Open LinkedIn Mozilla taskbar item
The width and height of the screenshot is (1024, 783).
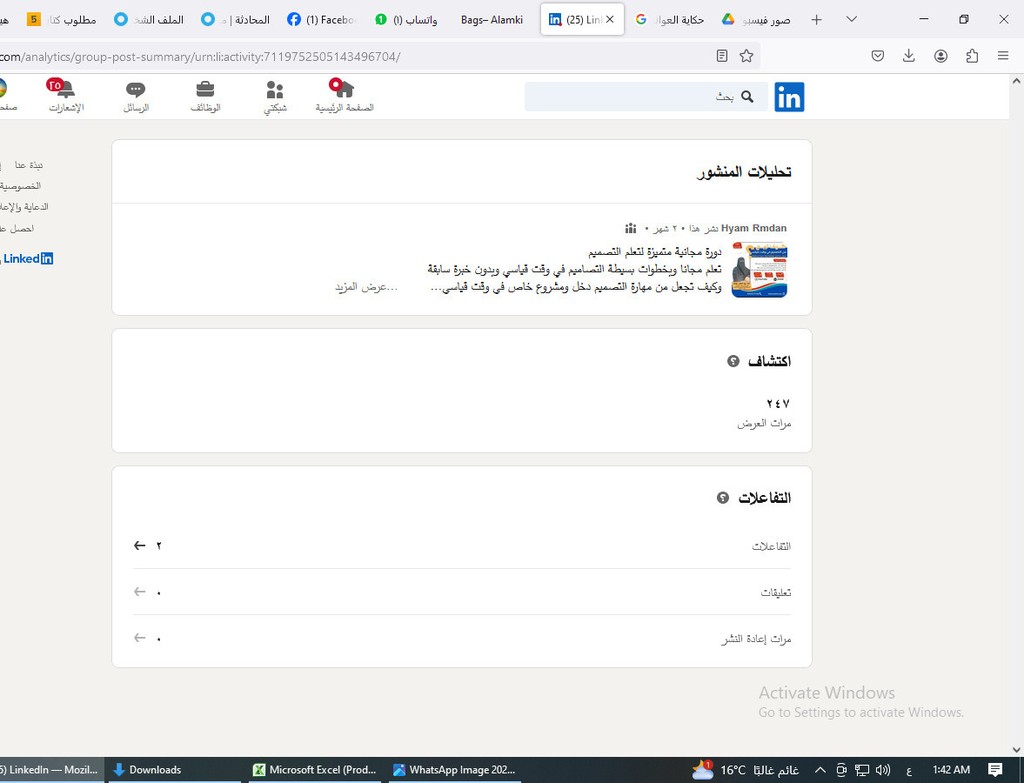pos(51,770)
